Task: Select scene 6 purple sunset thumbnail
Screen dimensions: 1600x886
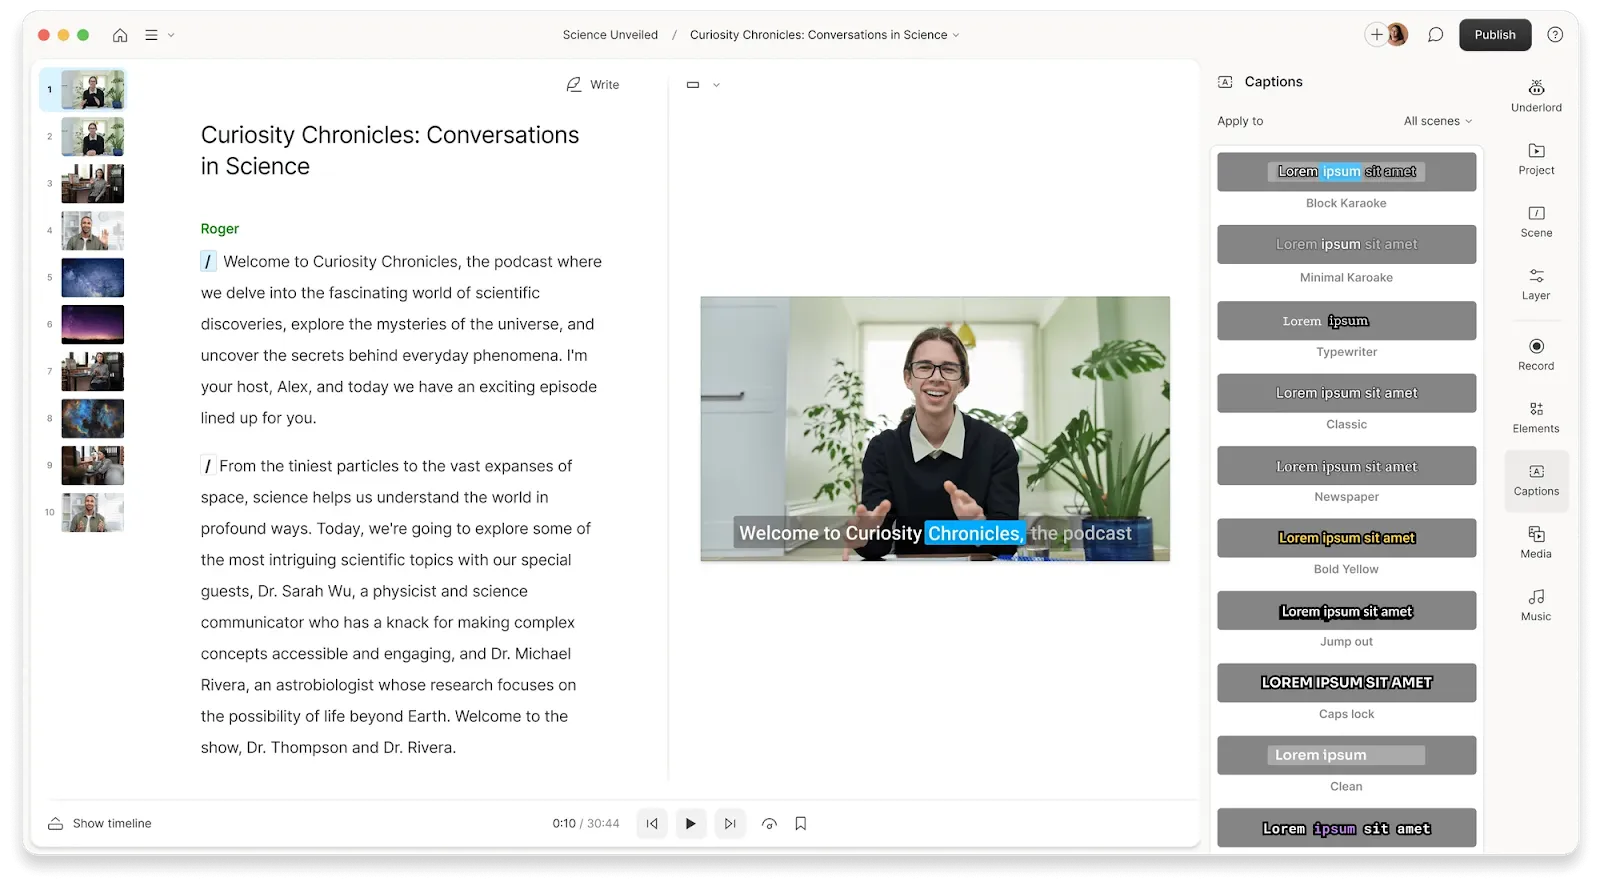Action: (x=93, y=325)
